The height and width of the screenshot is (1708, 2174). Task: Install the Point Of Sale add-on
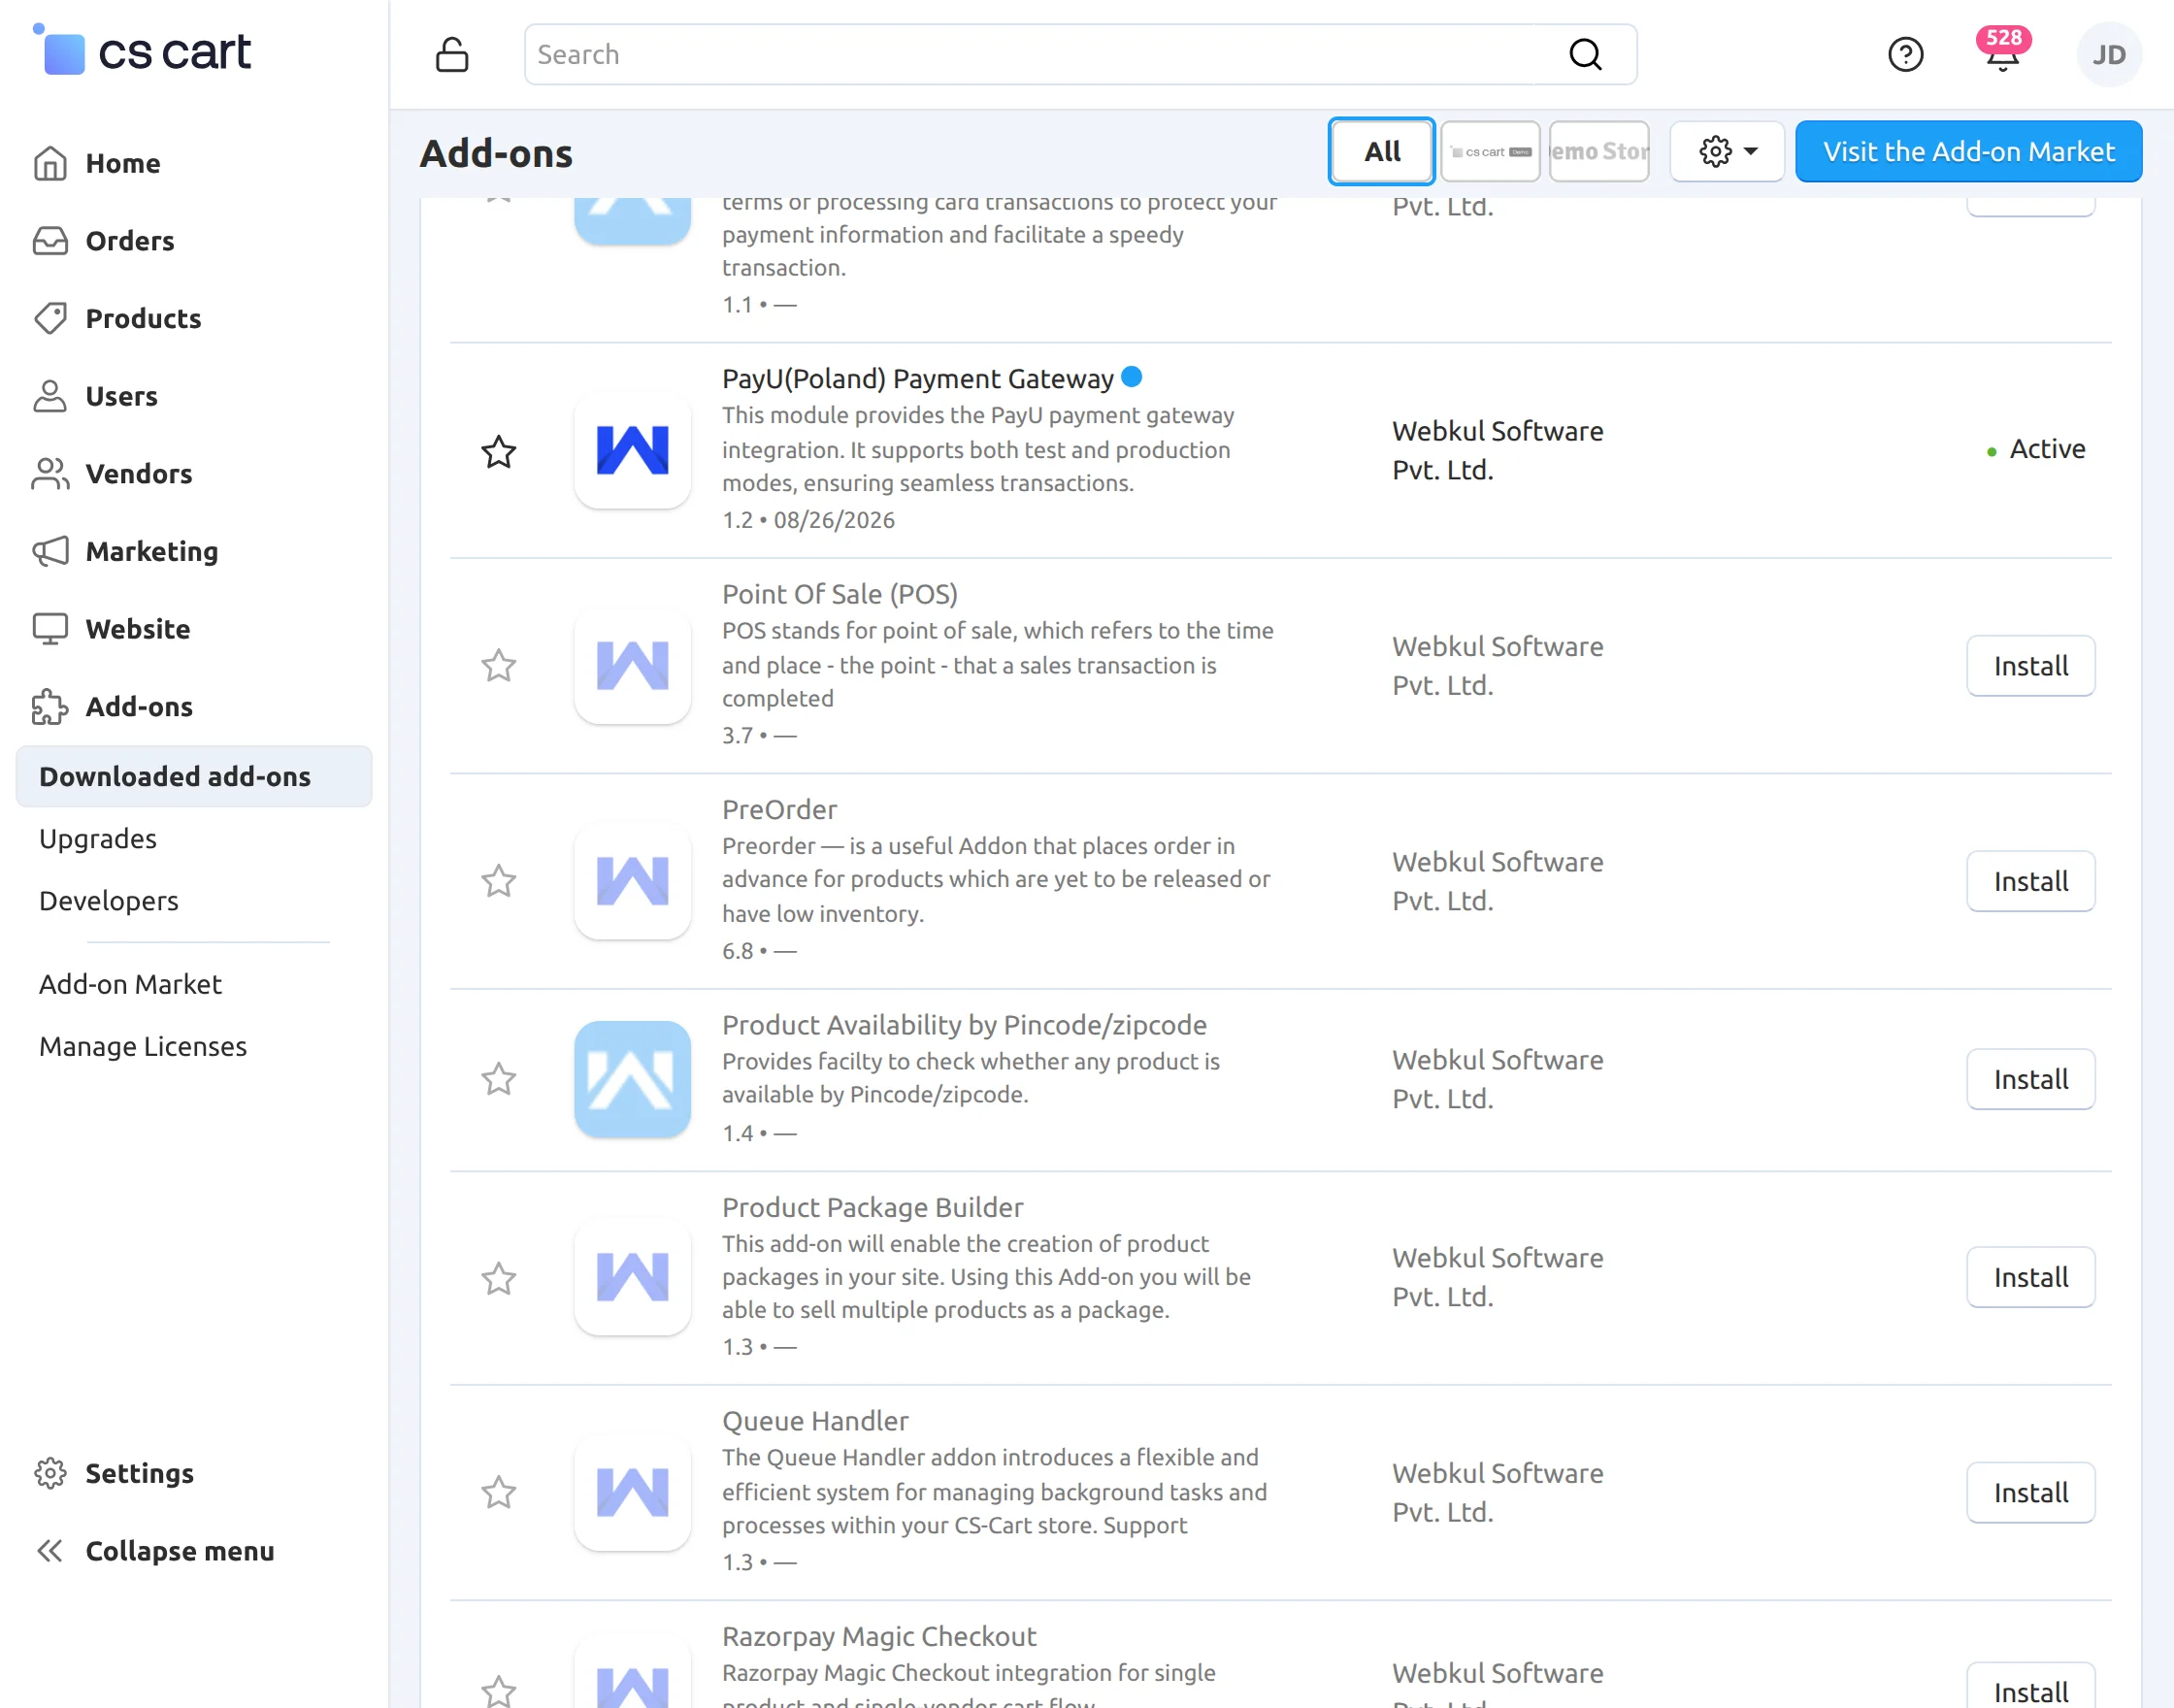tap(2030, 666)
